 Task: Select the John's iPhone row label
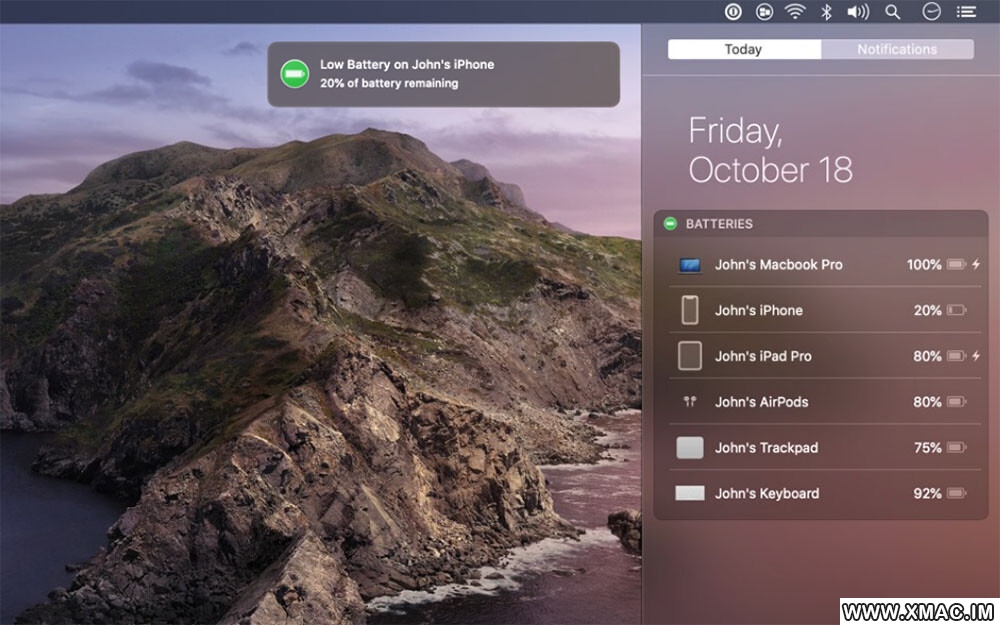coord(759,311)
